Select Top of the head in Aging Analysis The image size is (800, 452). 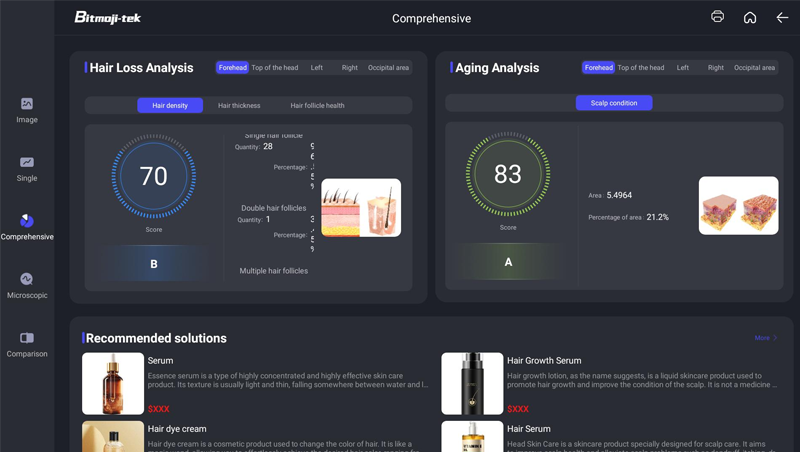[x=641, y=67]
